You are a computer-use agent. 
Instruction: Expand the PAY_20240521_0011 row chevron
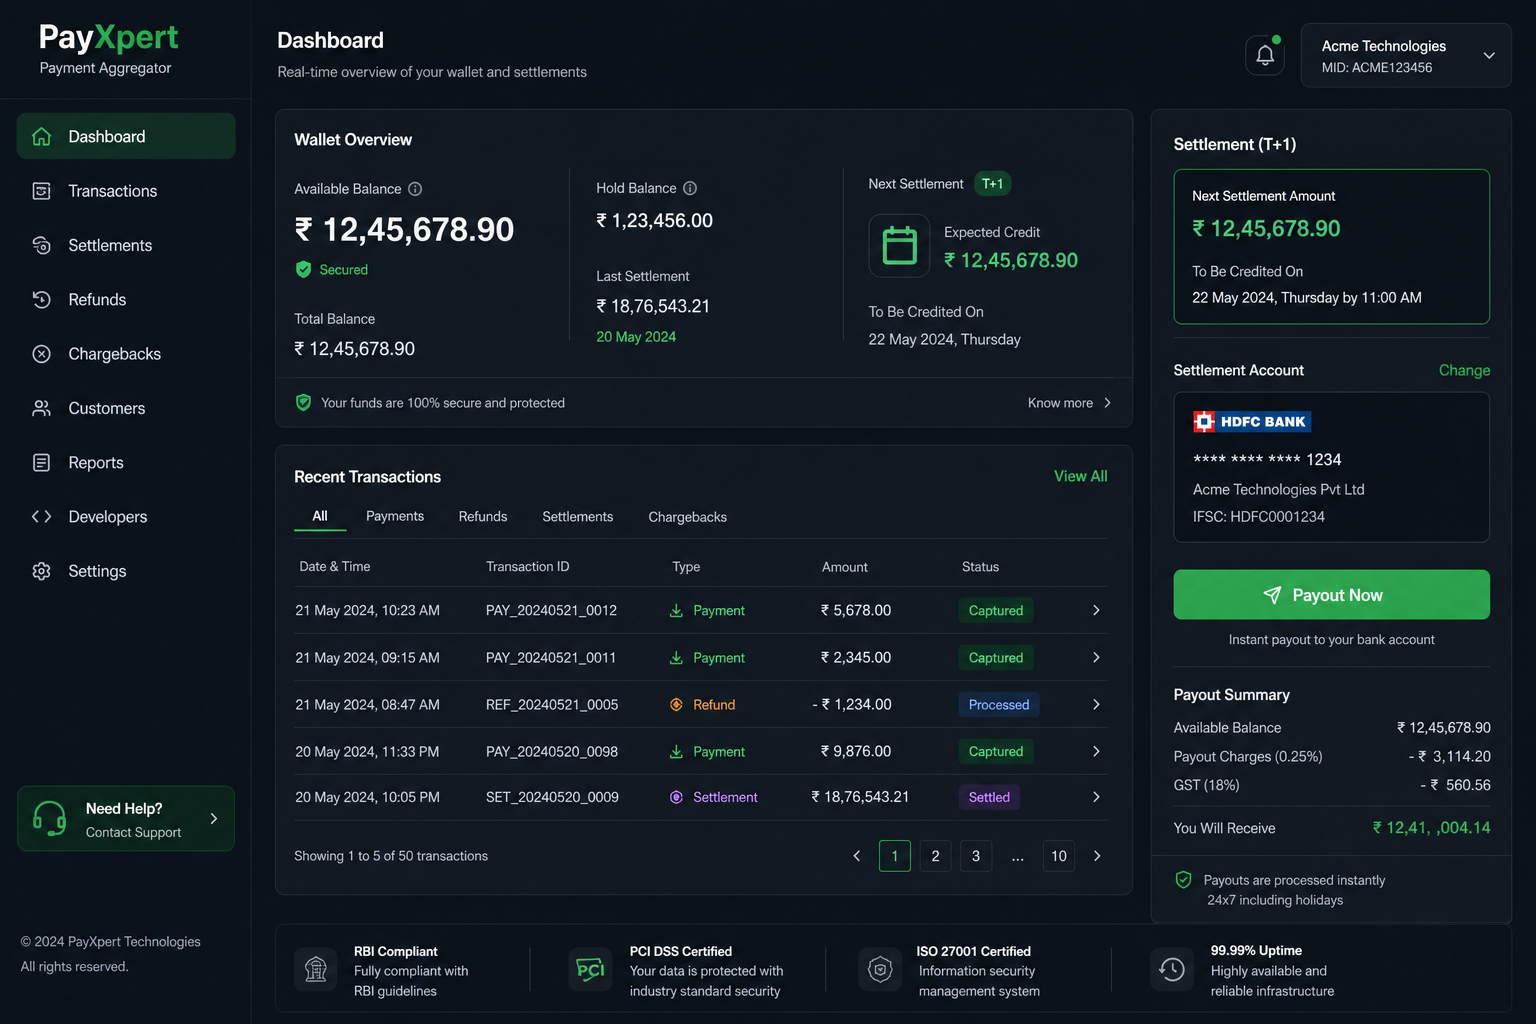tap(1096, 657)
